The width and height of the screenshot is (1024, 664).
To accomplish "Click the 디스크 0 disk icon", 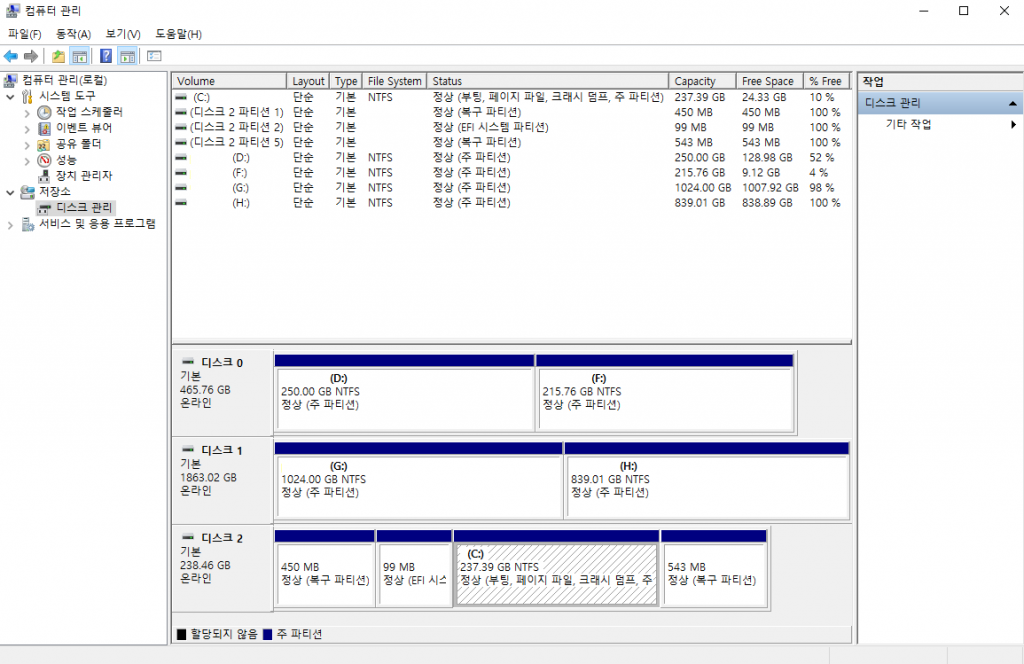I will click(x=188, y=362).
